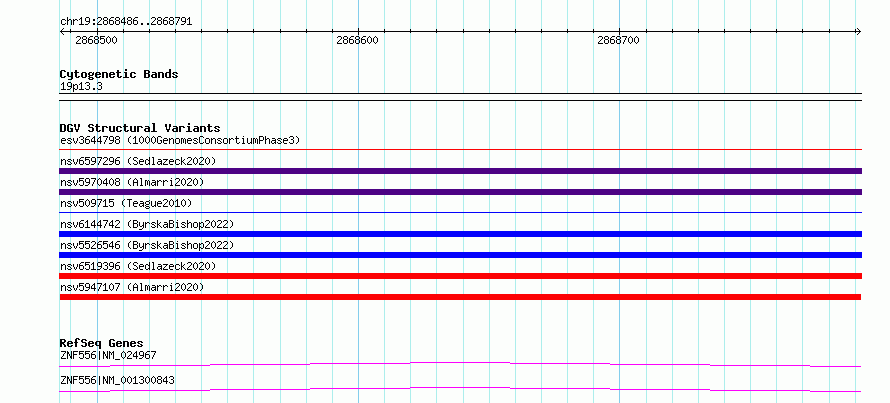Click the RefSeq Genes track heading
The height and width of the screenshot is (403, 890).
101,343
